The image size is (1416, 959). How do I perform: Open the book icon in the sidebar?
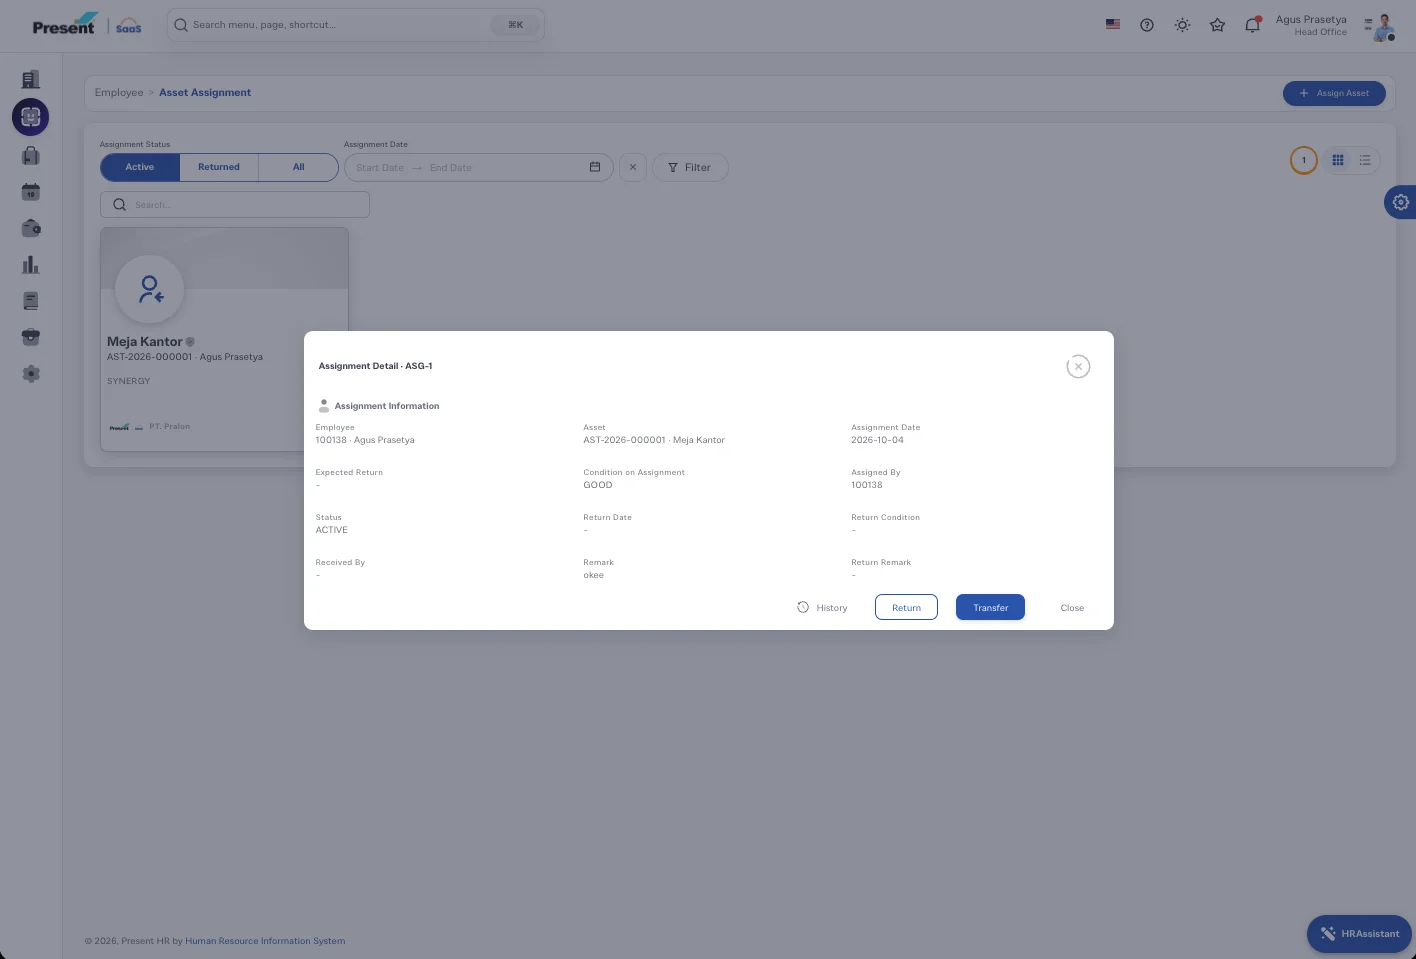click(x=31, y=301)
